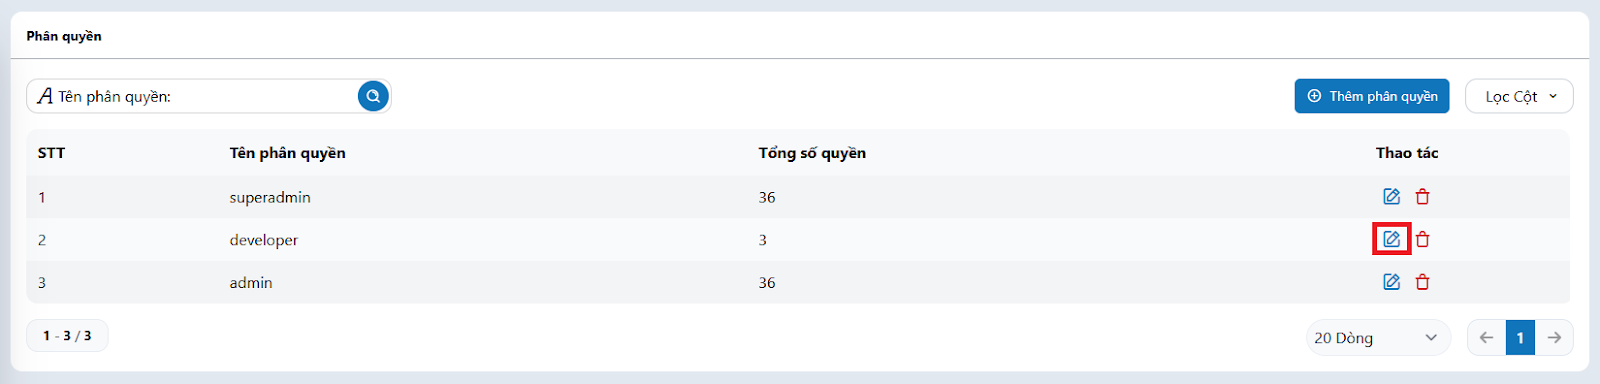This screenshot has height=384, width=1600.
Task: Click the 3 count in developer row
Action: [x=762, y=240]
